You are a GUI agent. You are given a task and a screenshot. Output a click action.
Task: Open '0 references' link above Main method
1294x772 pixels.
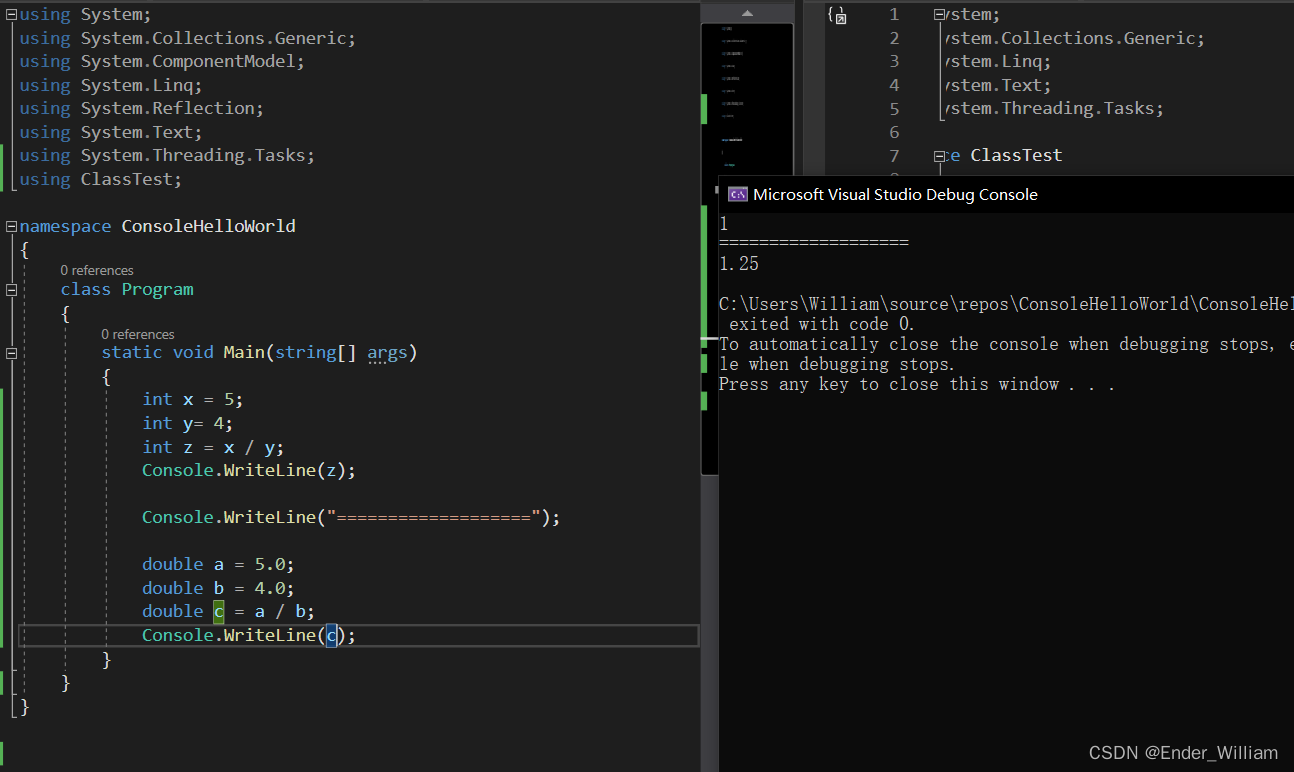(137, 334)
